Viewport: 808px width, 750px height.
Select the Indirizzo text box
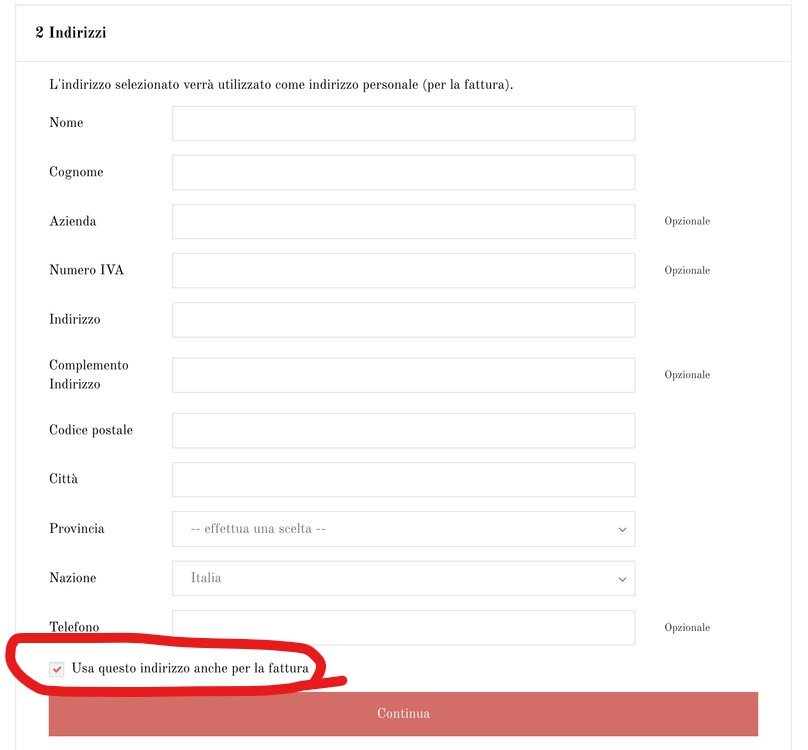pyautogui.click(x=403, y=320)
